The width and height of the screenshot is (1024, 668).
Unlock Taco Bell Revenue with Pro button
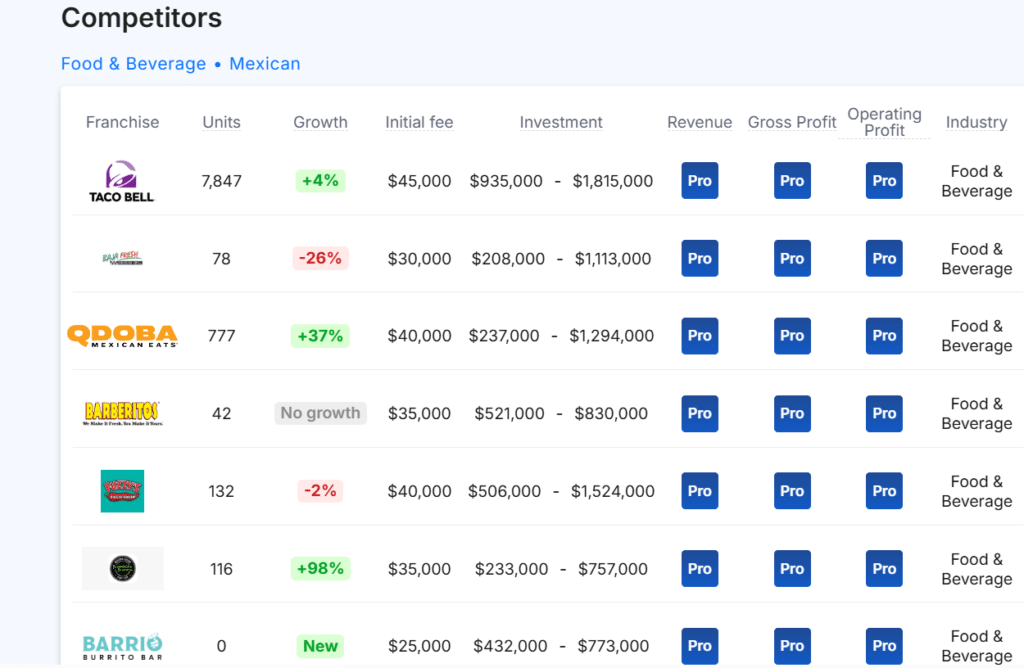click(699, 181)
